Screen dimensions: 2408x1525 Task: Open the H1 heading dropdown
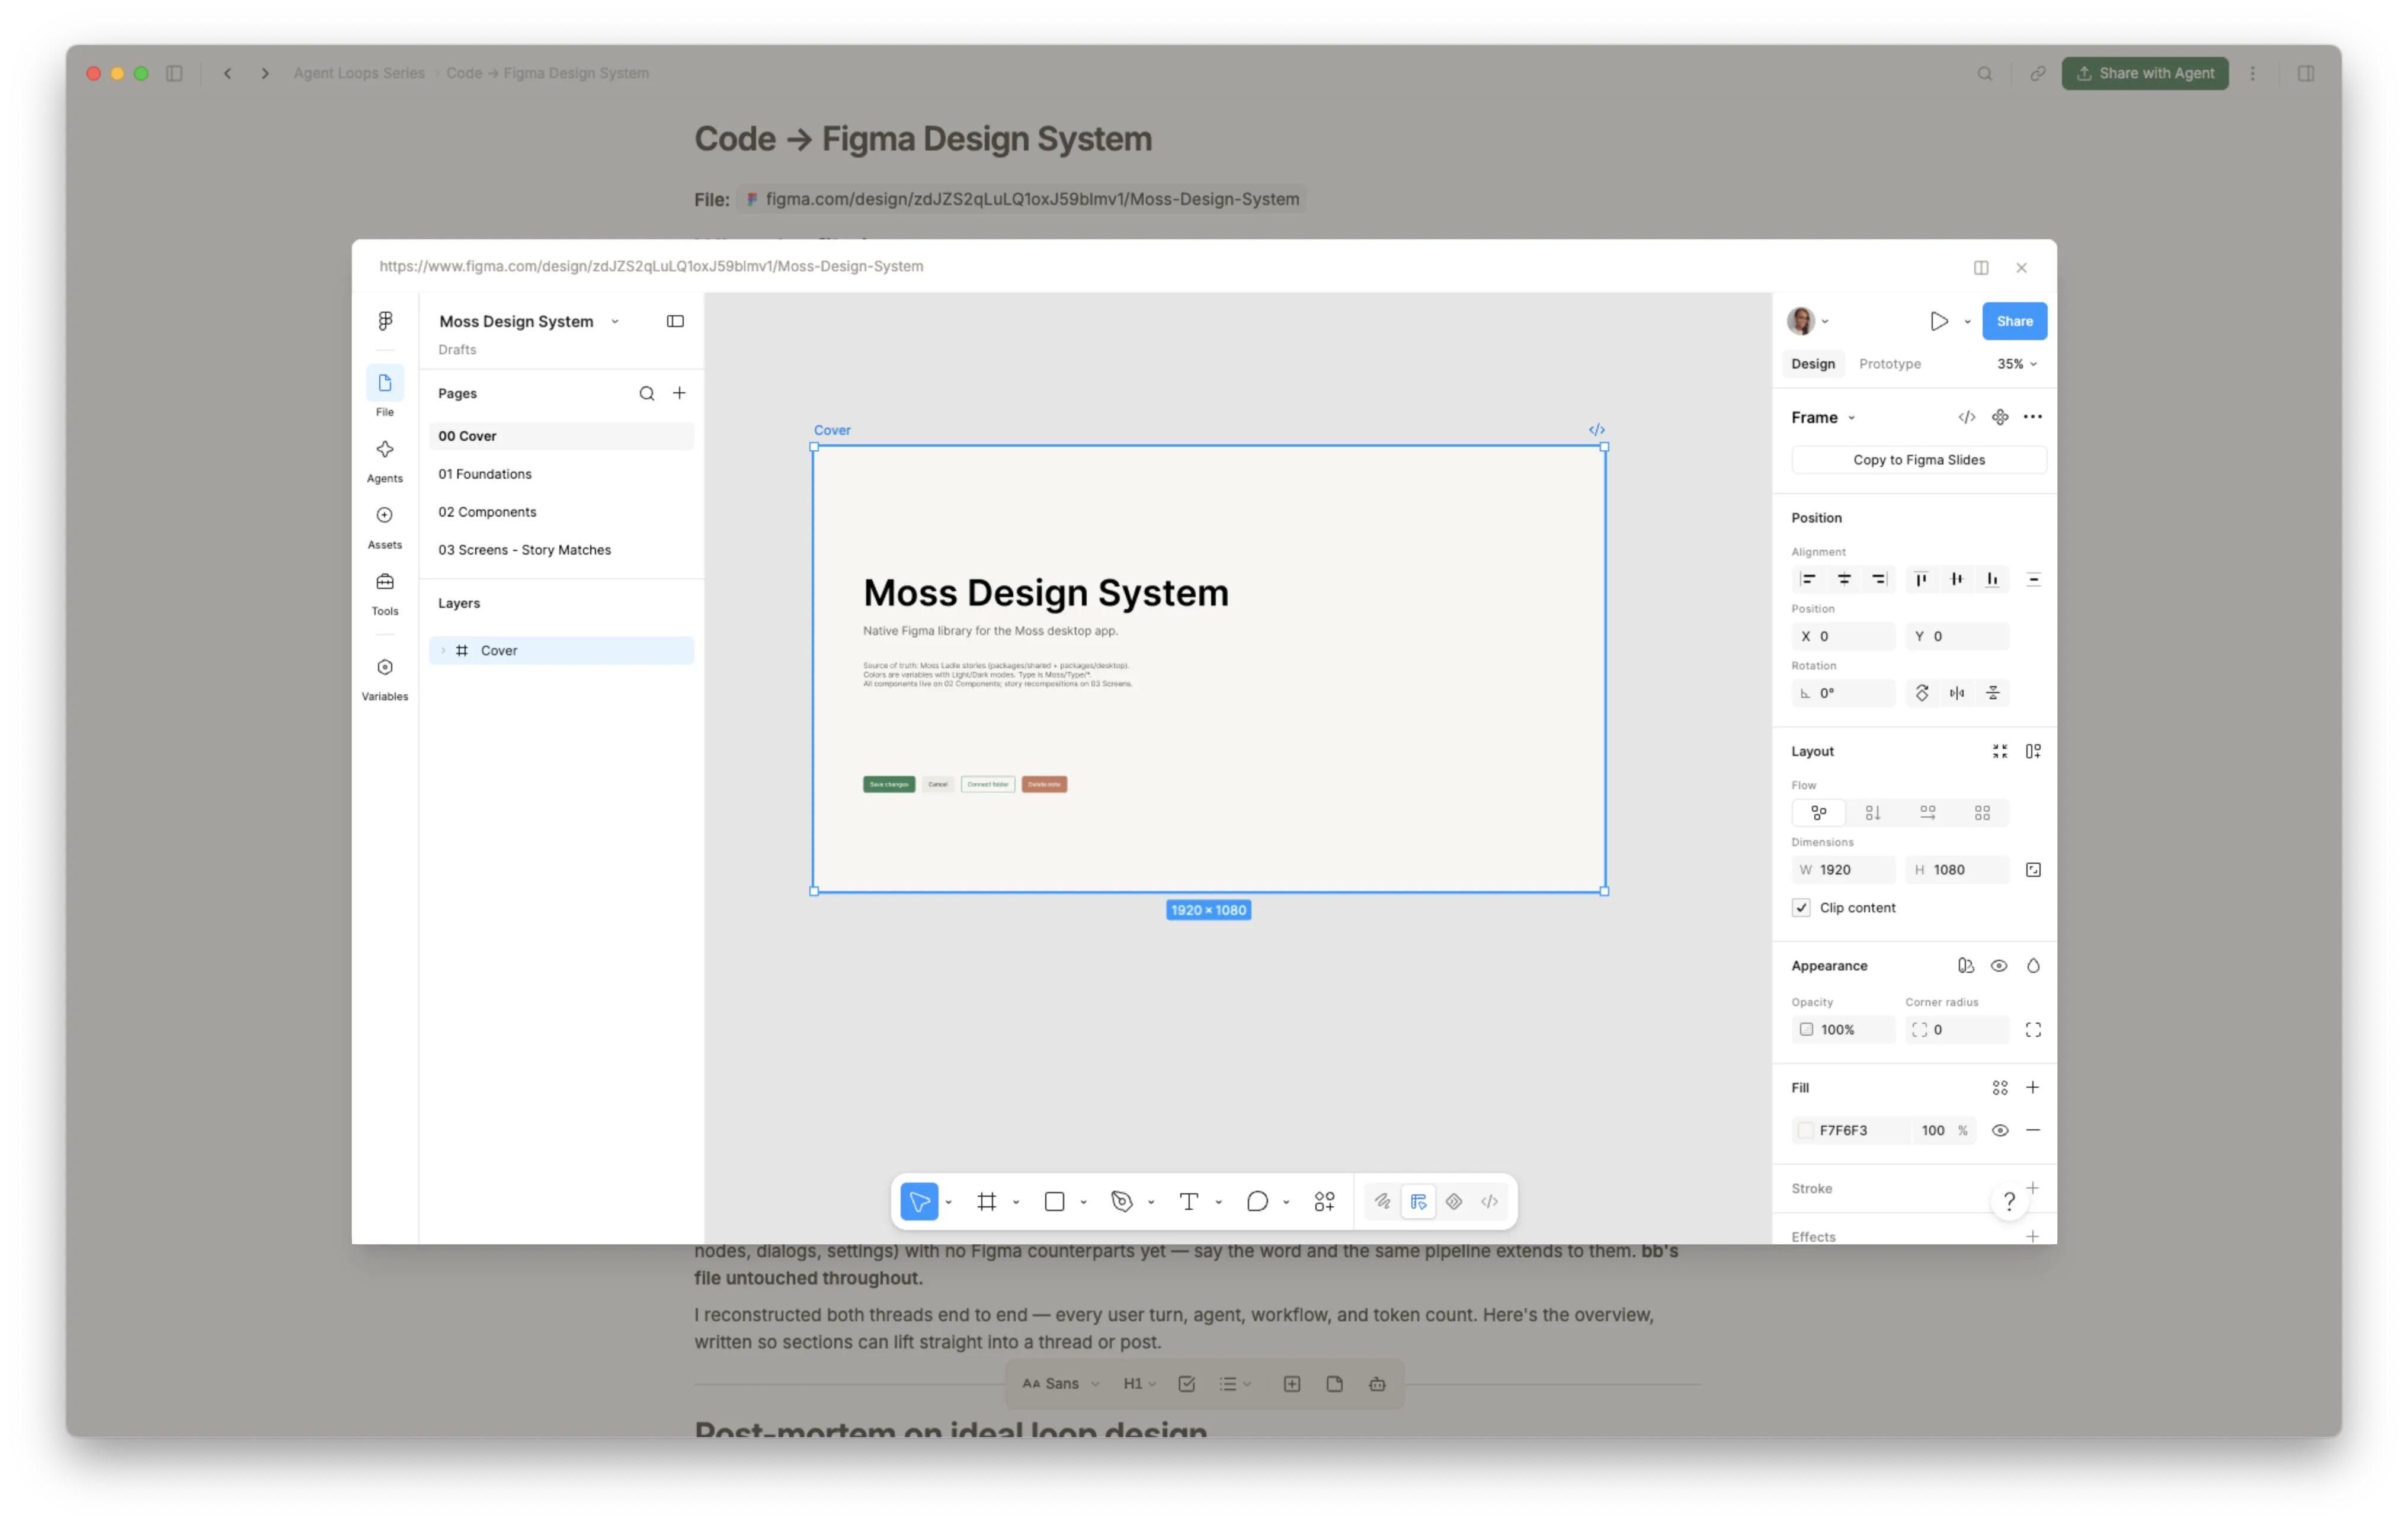coord(1139,1384)
